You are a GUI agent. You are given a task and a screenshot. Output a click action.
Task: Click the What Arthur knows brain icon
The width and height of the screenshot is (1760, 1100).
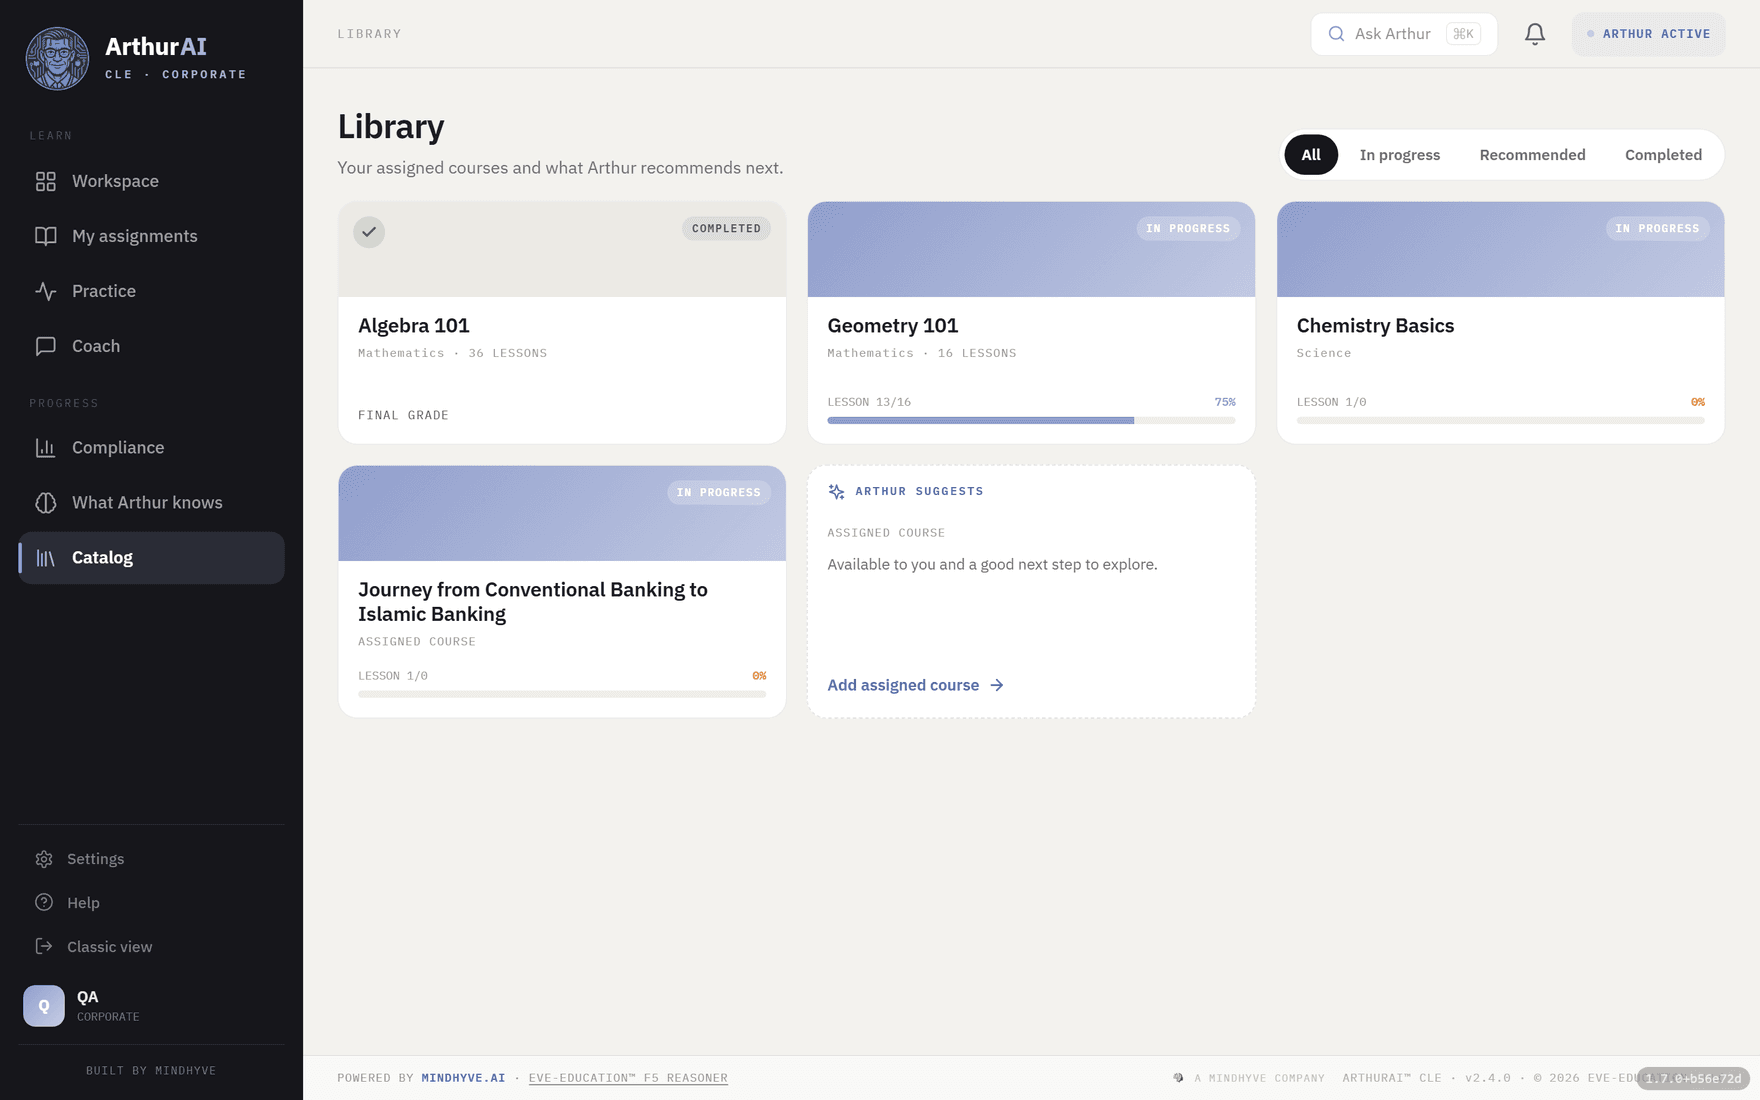point(46,503)
